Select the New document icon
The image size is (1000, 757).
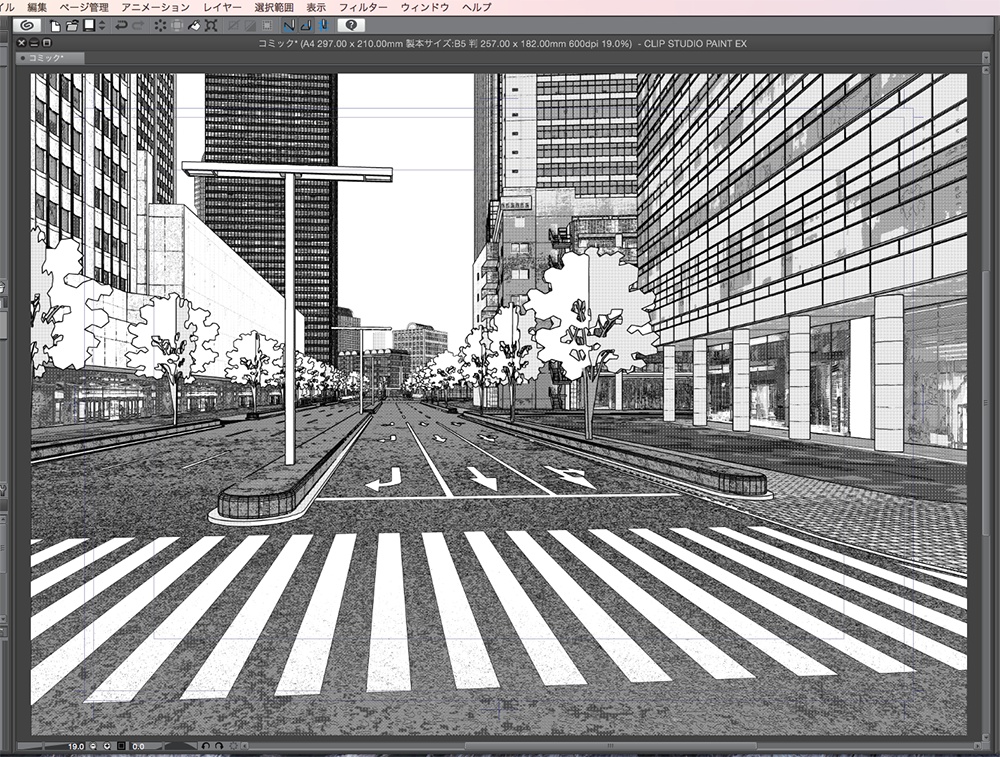55,27
